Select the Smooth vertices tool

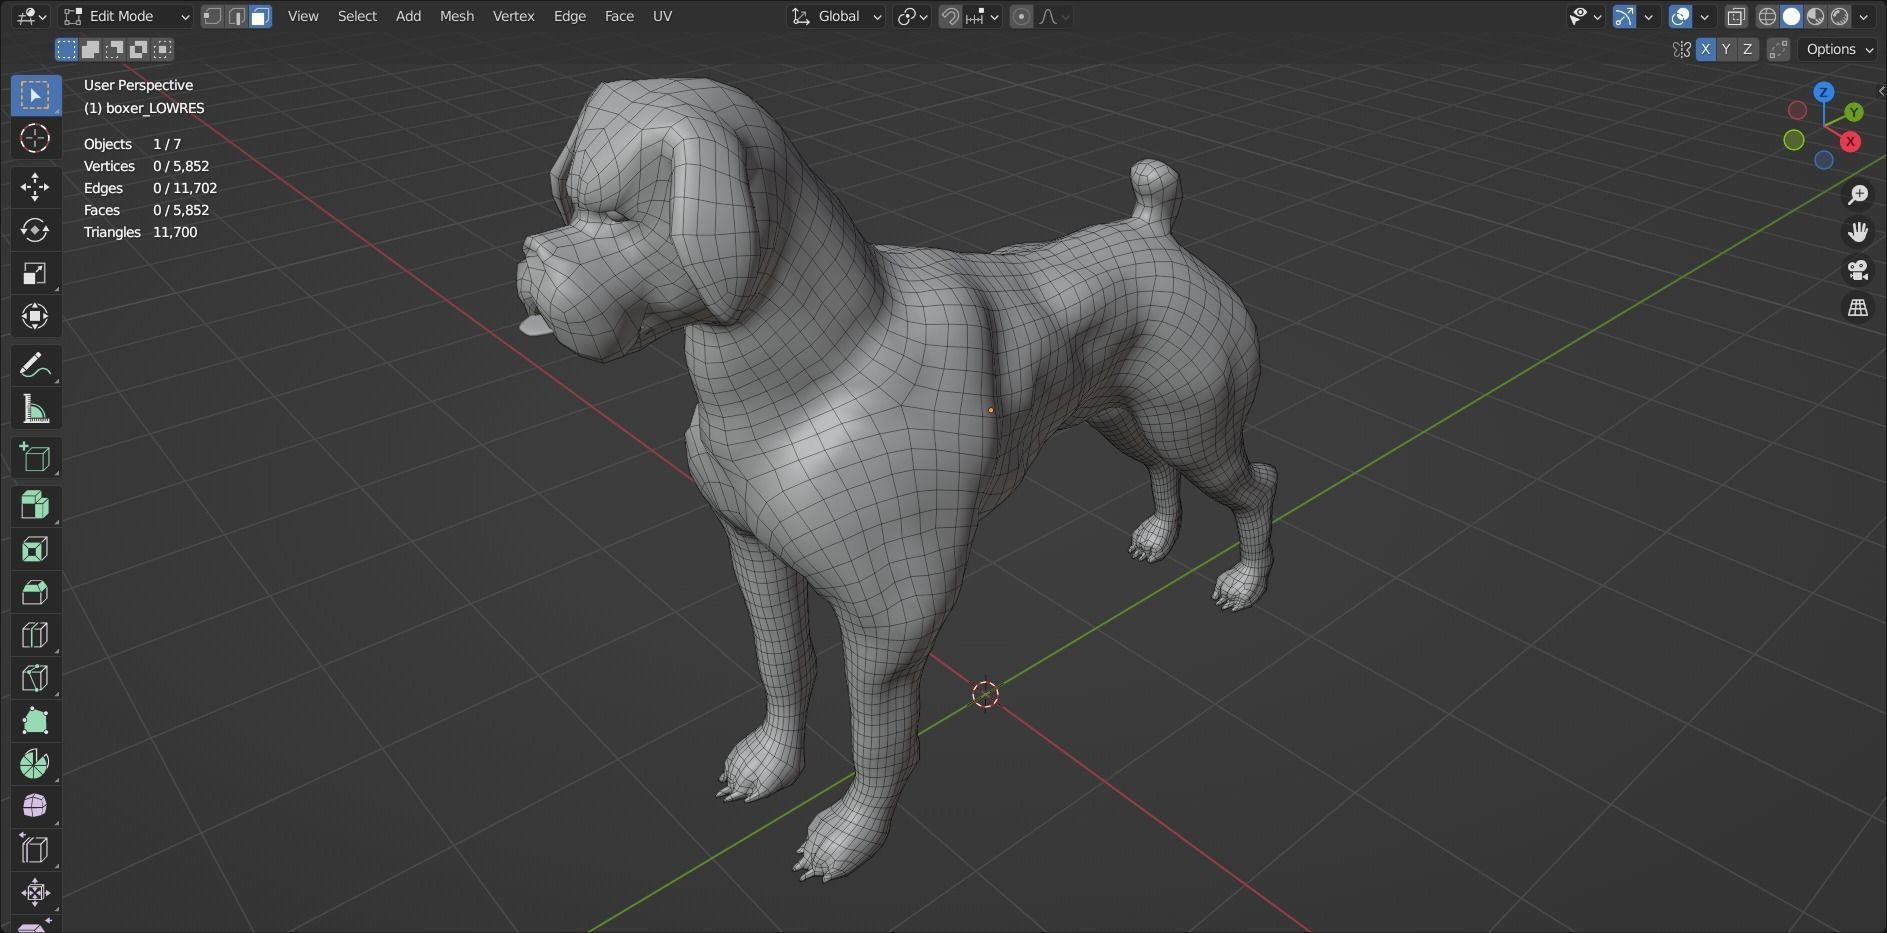point(35,807)
